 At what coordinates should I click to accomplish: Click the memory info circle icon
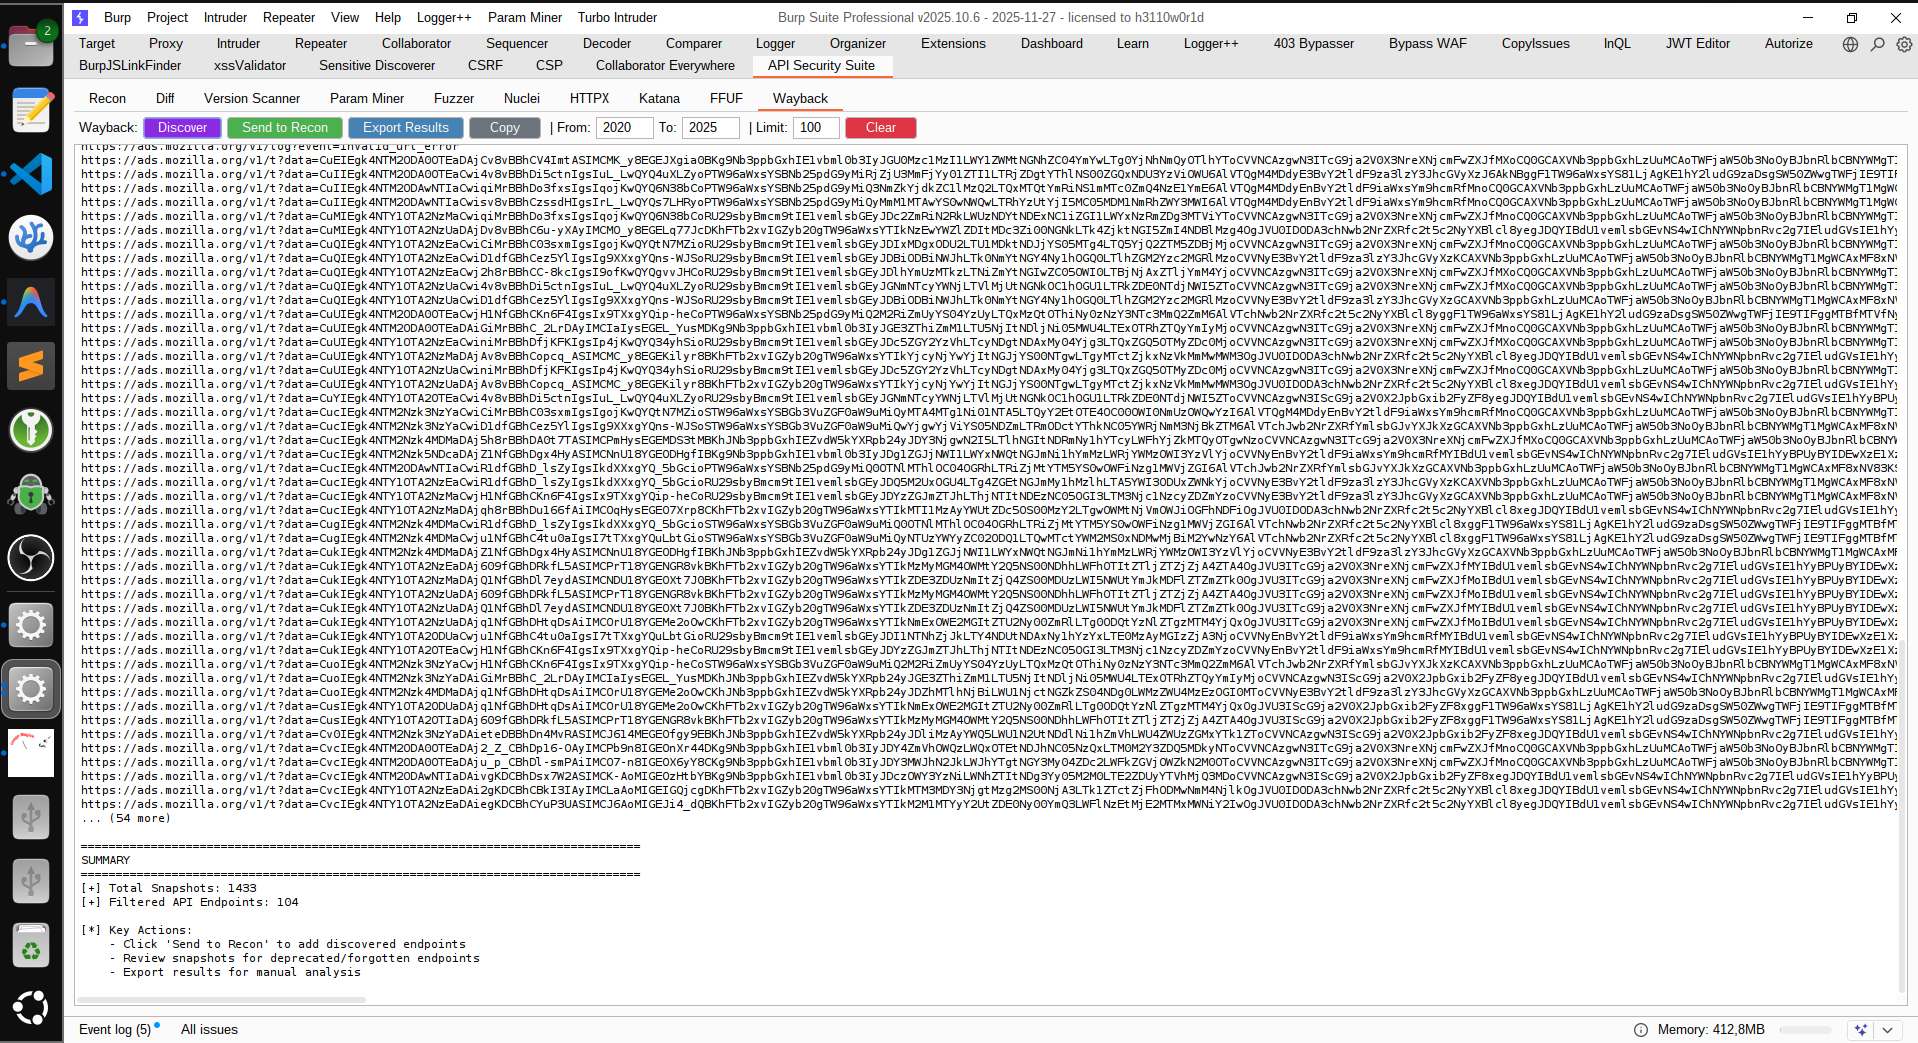[x=1640, y=1030]
